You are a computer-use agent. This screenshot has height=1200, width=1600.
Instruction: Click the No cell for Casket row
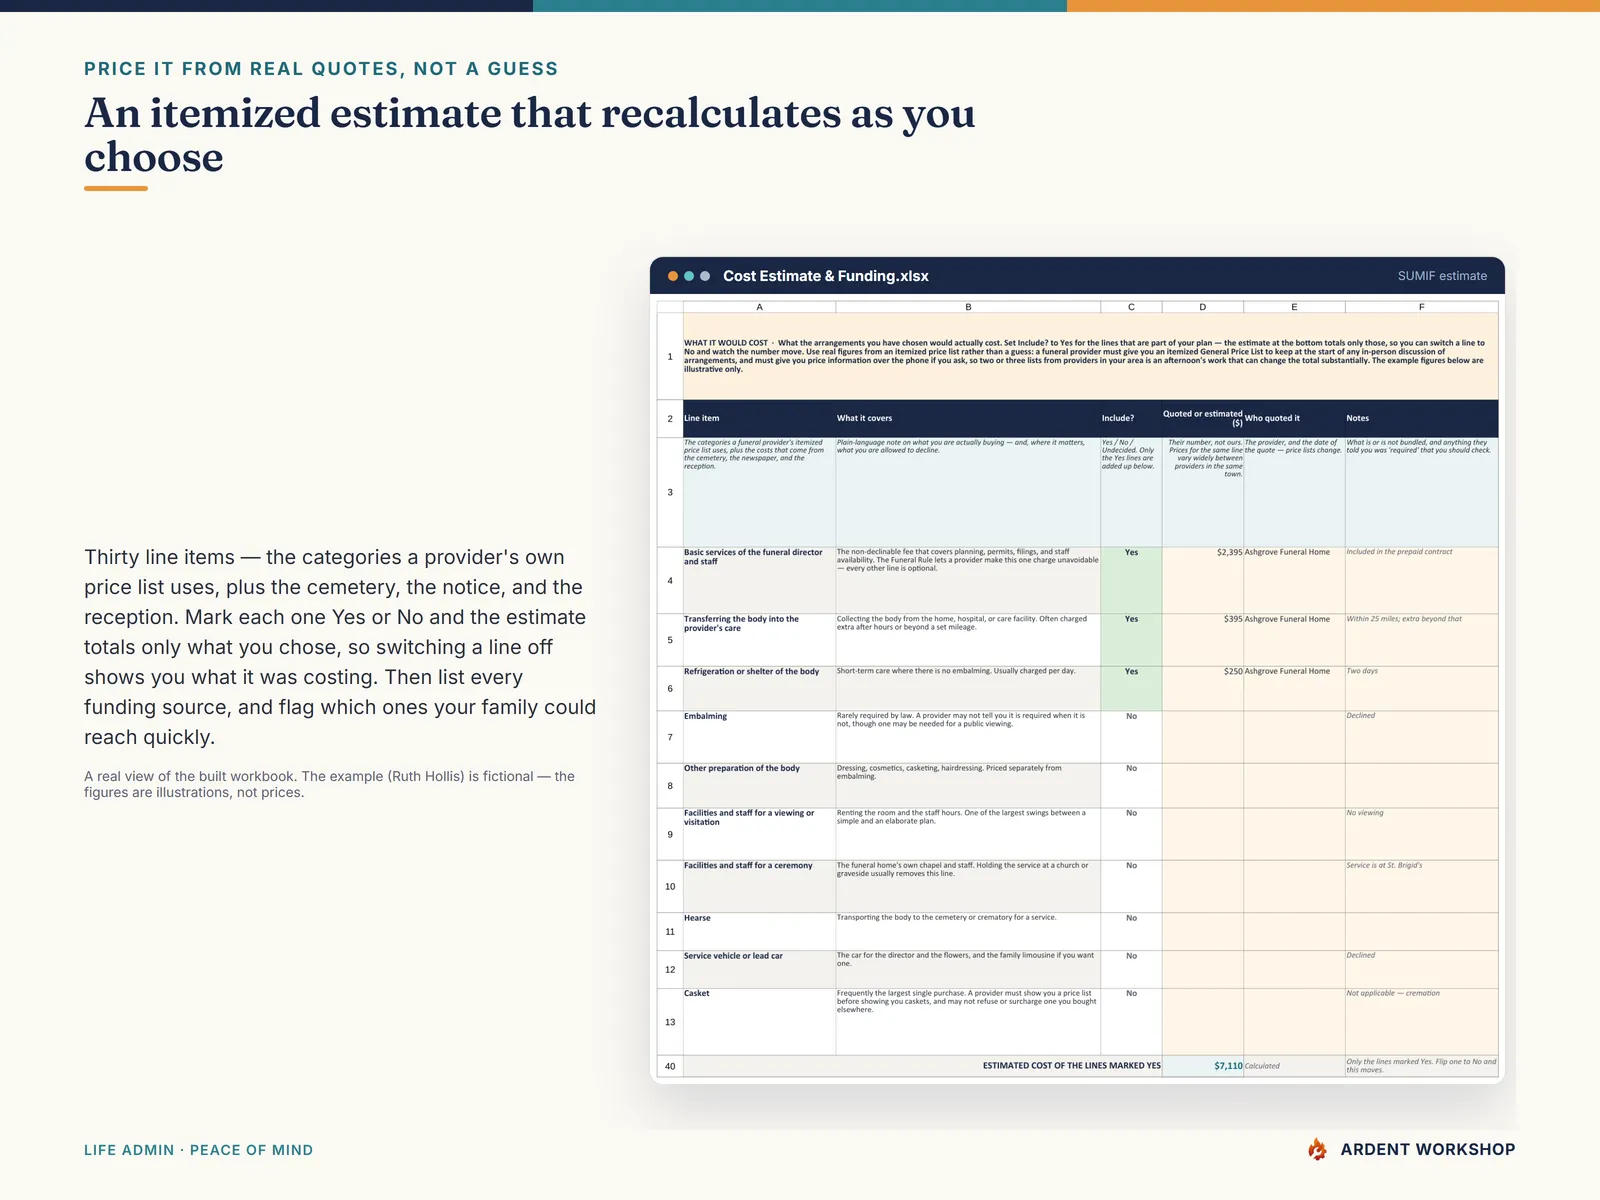click(1131, 1022)
